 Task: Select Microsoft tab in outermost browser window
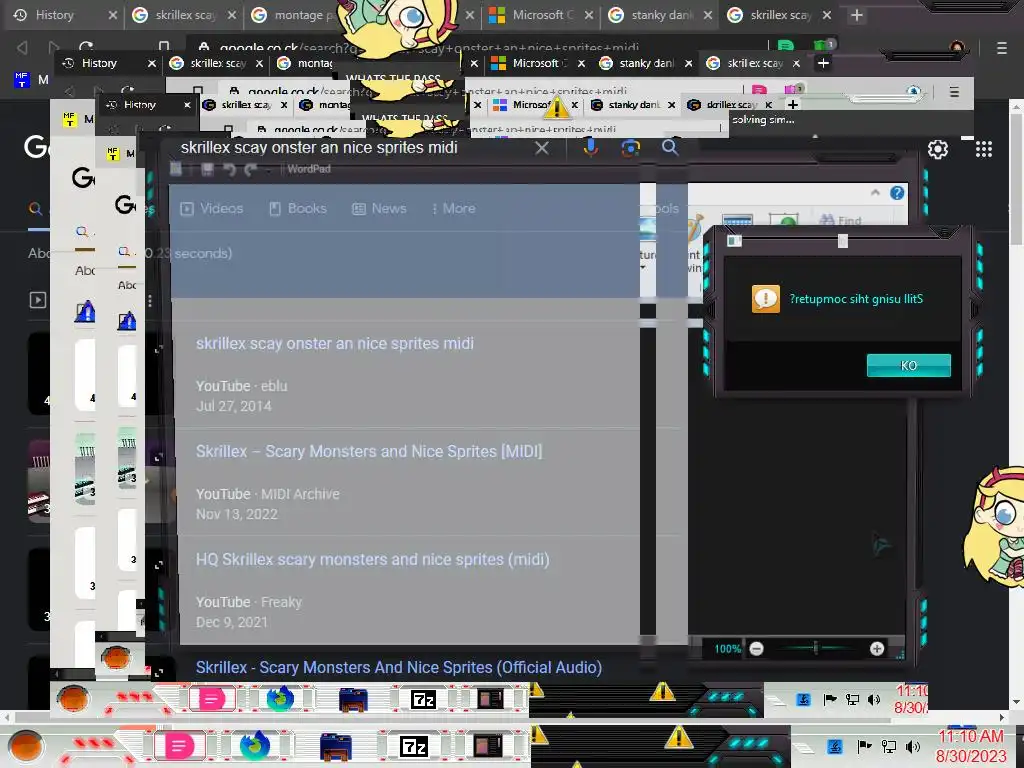(x=540, y=15)
